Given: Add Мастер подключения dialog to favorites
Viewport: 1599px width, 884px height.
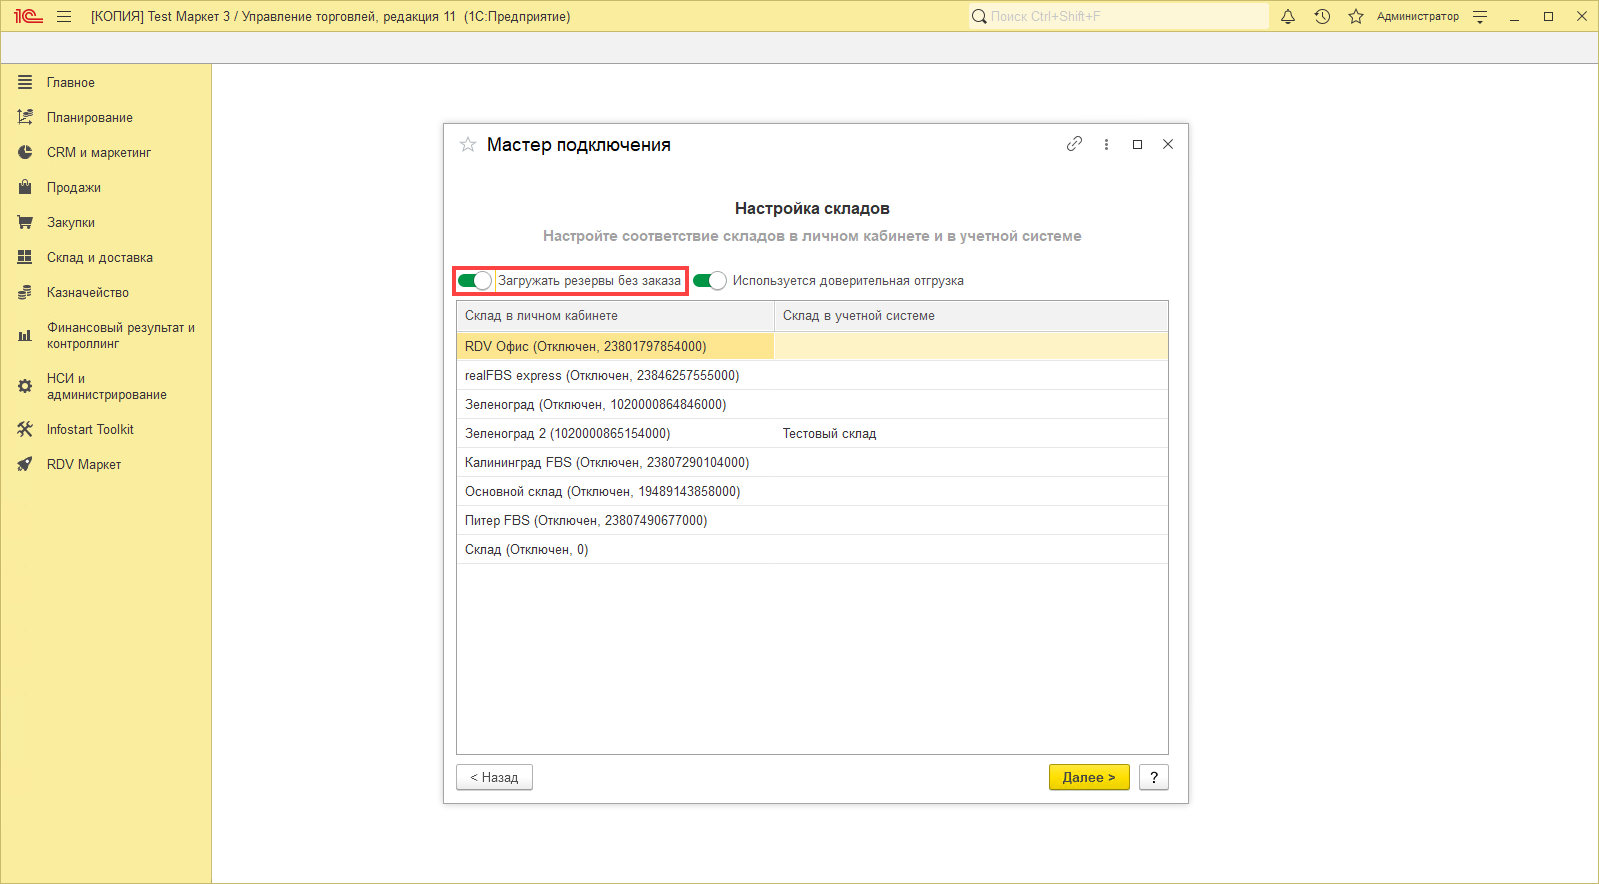Looking at the screenshot, I should pyautogui.click(x=467, y=145).
